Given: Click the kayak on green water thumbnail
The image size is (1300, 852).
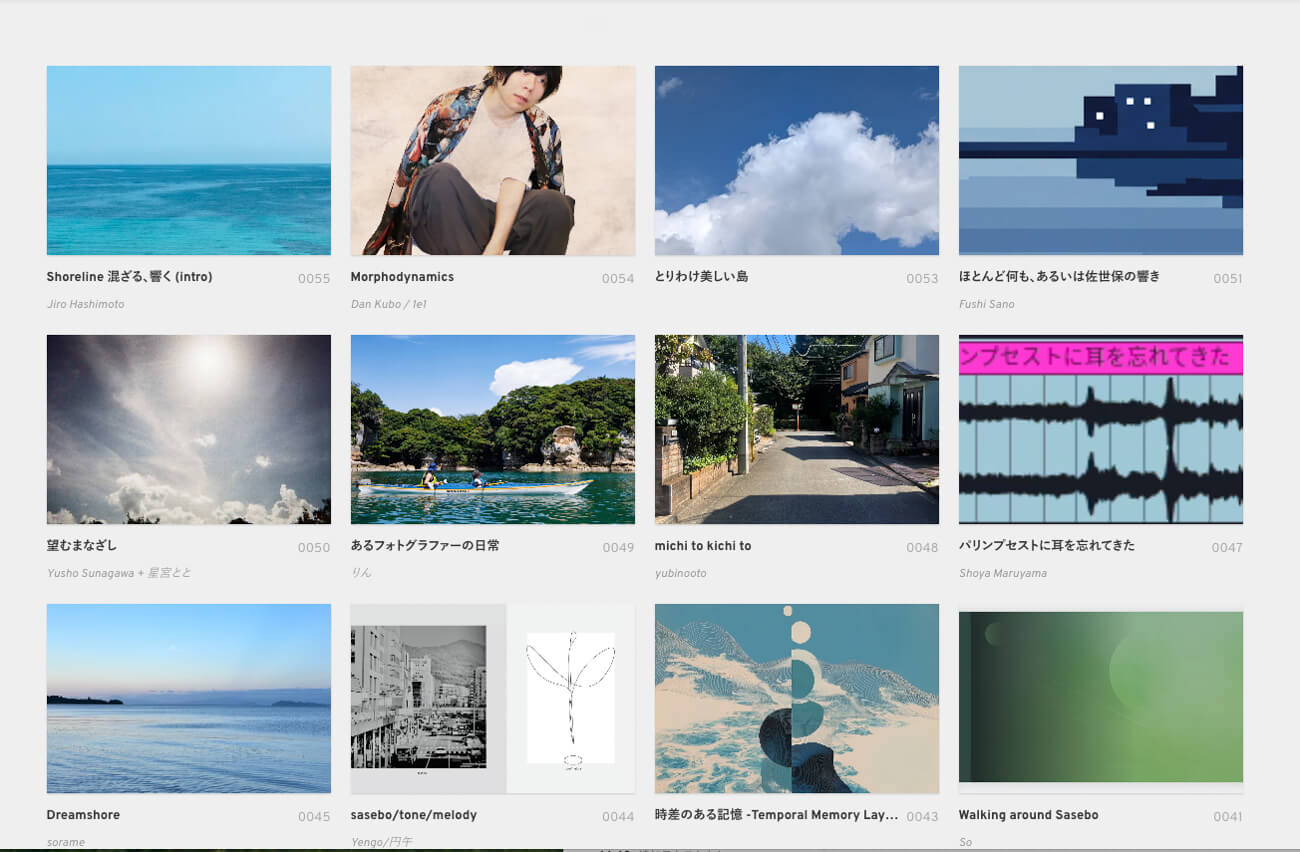Looking at the screenshot, I should (492, 429).
